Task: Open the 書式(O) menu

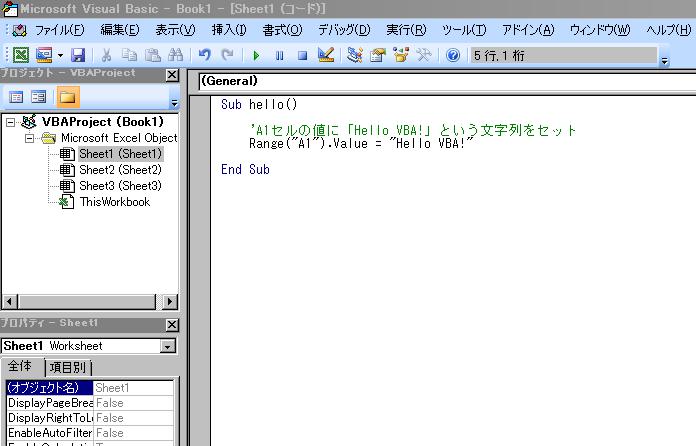Action: coord(282,30)
